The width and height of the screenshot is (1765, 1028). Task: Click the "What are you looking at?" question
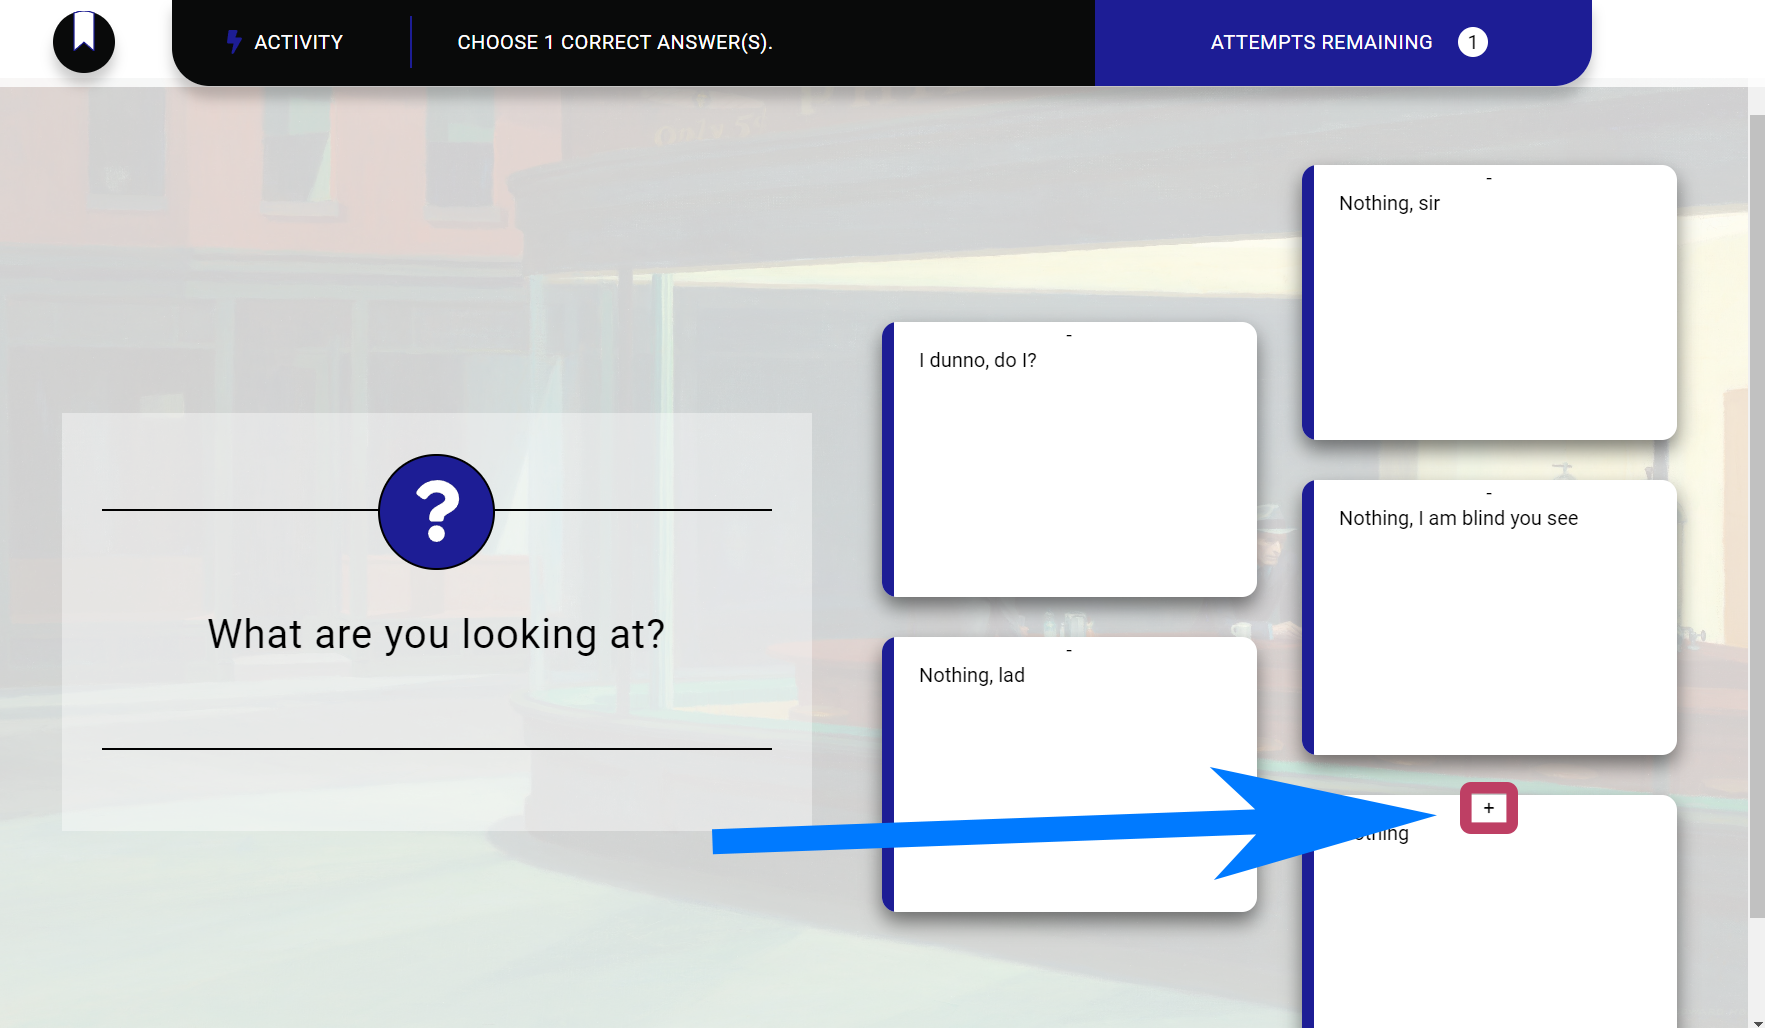tap(436, 634)
